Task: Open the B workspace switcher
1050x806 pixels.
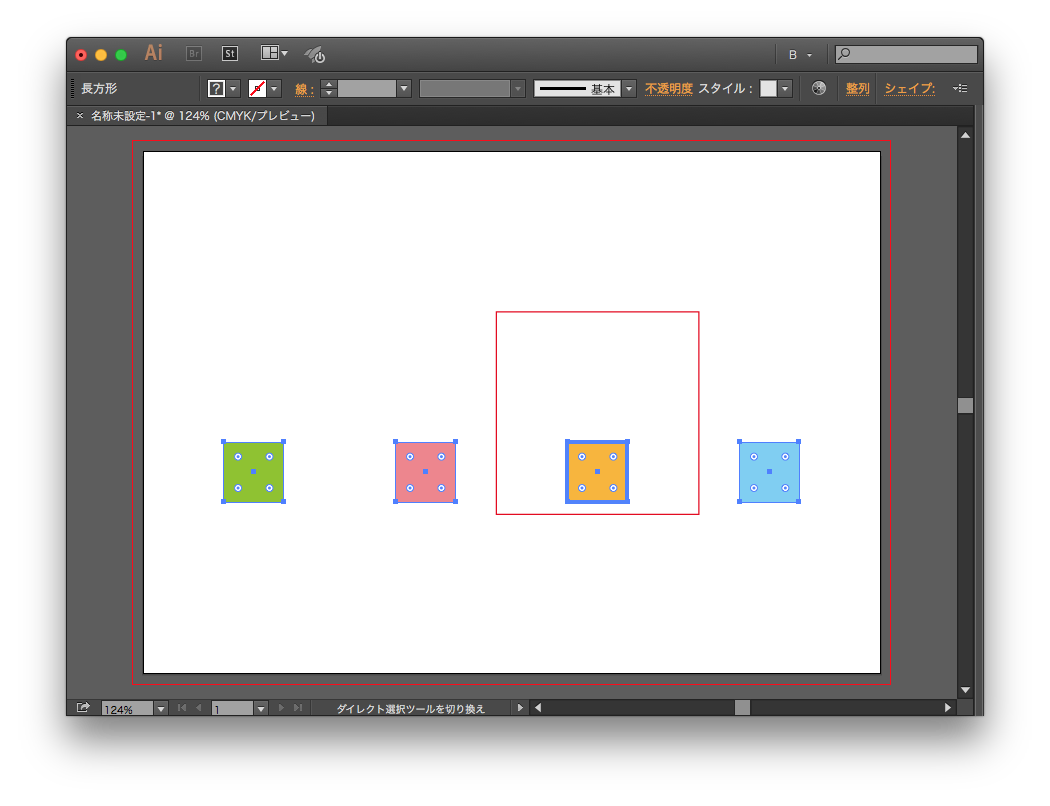Action: click(795, 54)
